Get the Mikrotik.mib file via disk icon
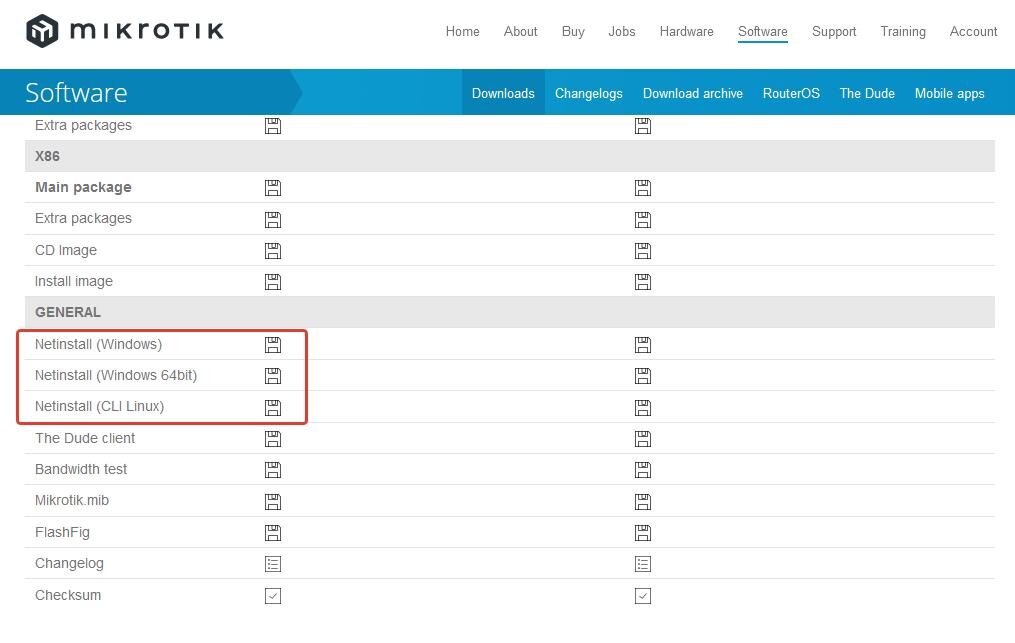 (273, 501)
